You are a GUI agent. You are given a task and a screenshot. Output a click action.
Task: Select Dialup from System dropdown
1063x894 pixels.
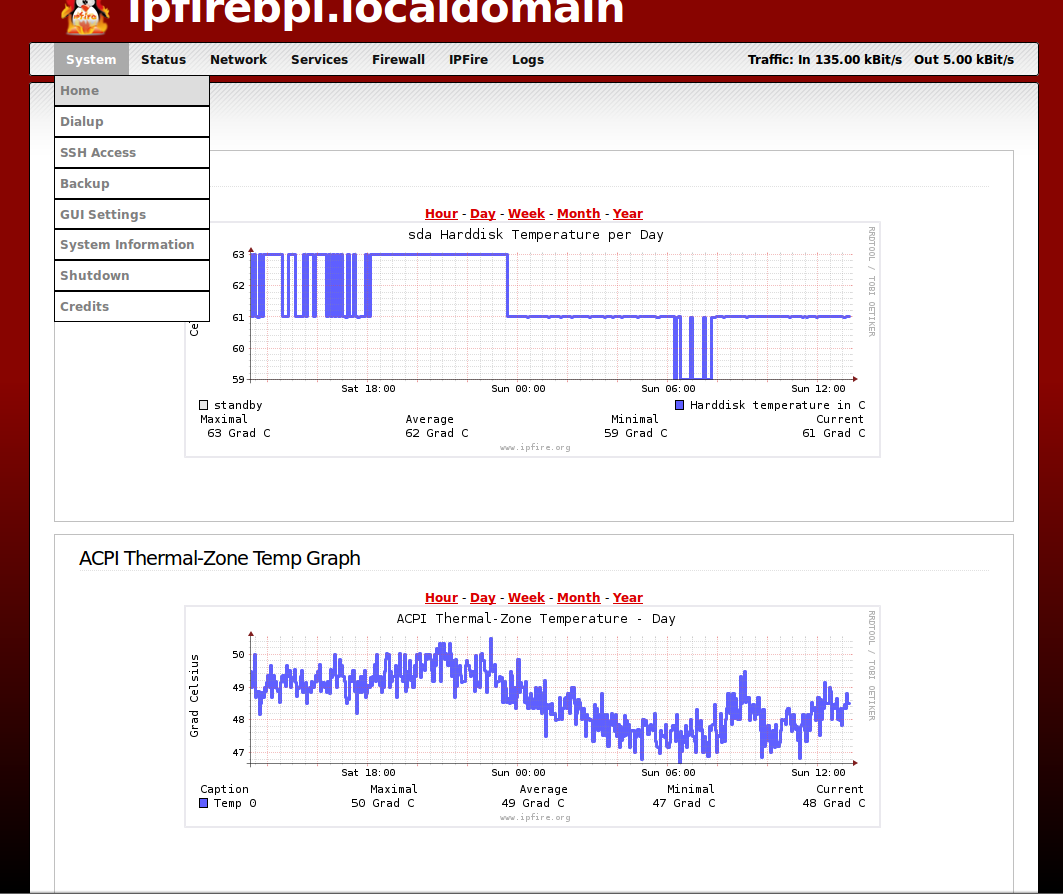[132, 122]
